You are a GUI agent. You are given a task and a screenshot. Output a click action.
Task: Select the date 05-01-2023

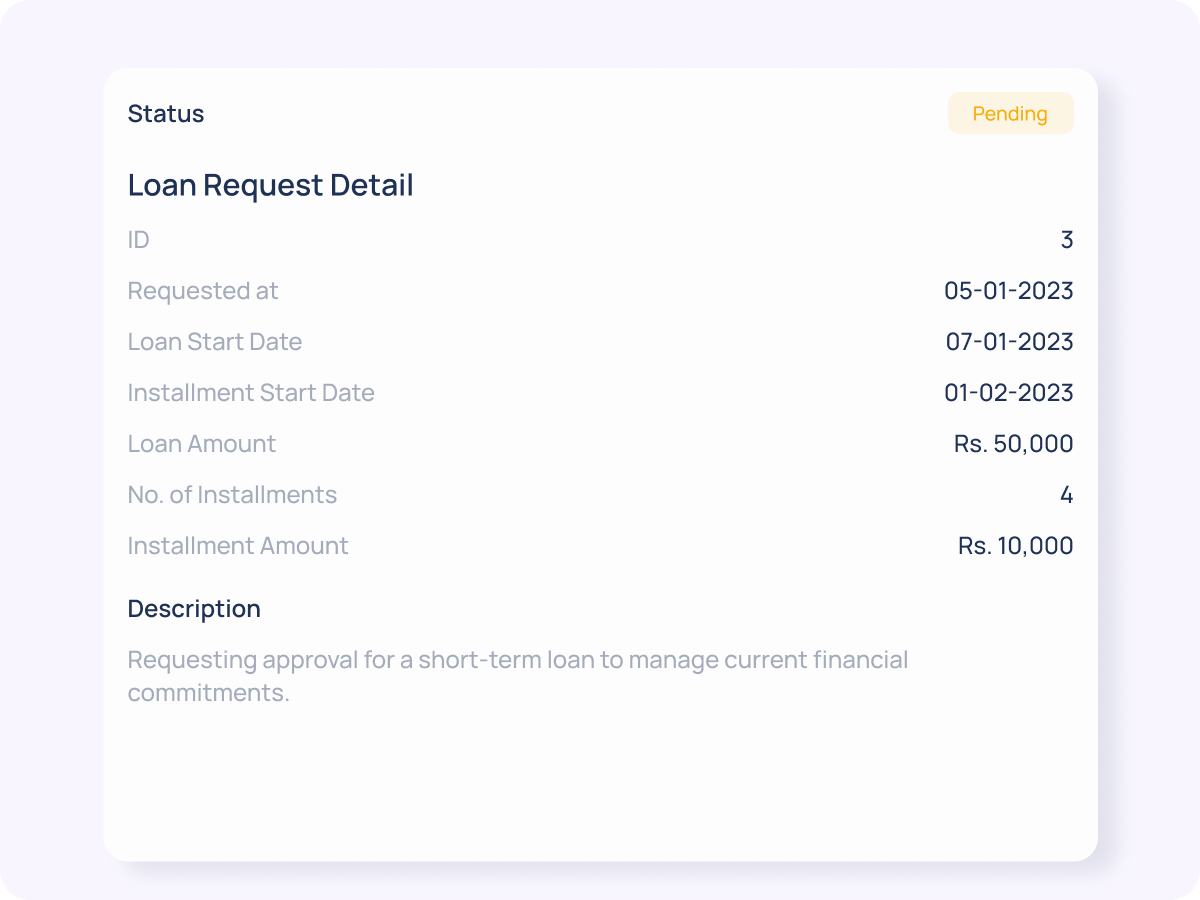1010,291
